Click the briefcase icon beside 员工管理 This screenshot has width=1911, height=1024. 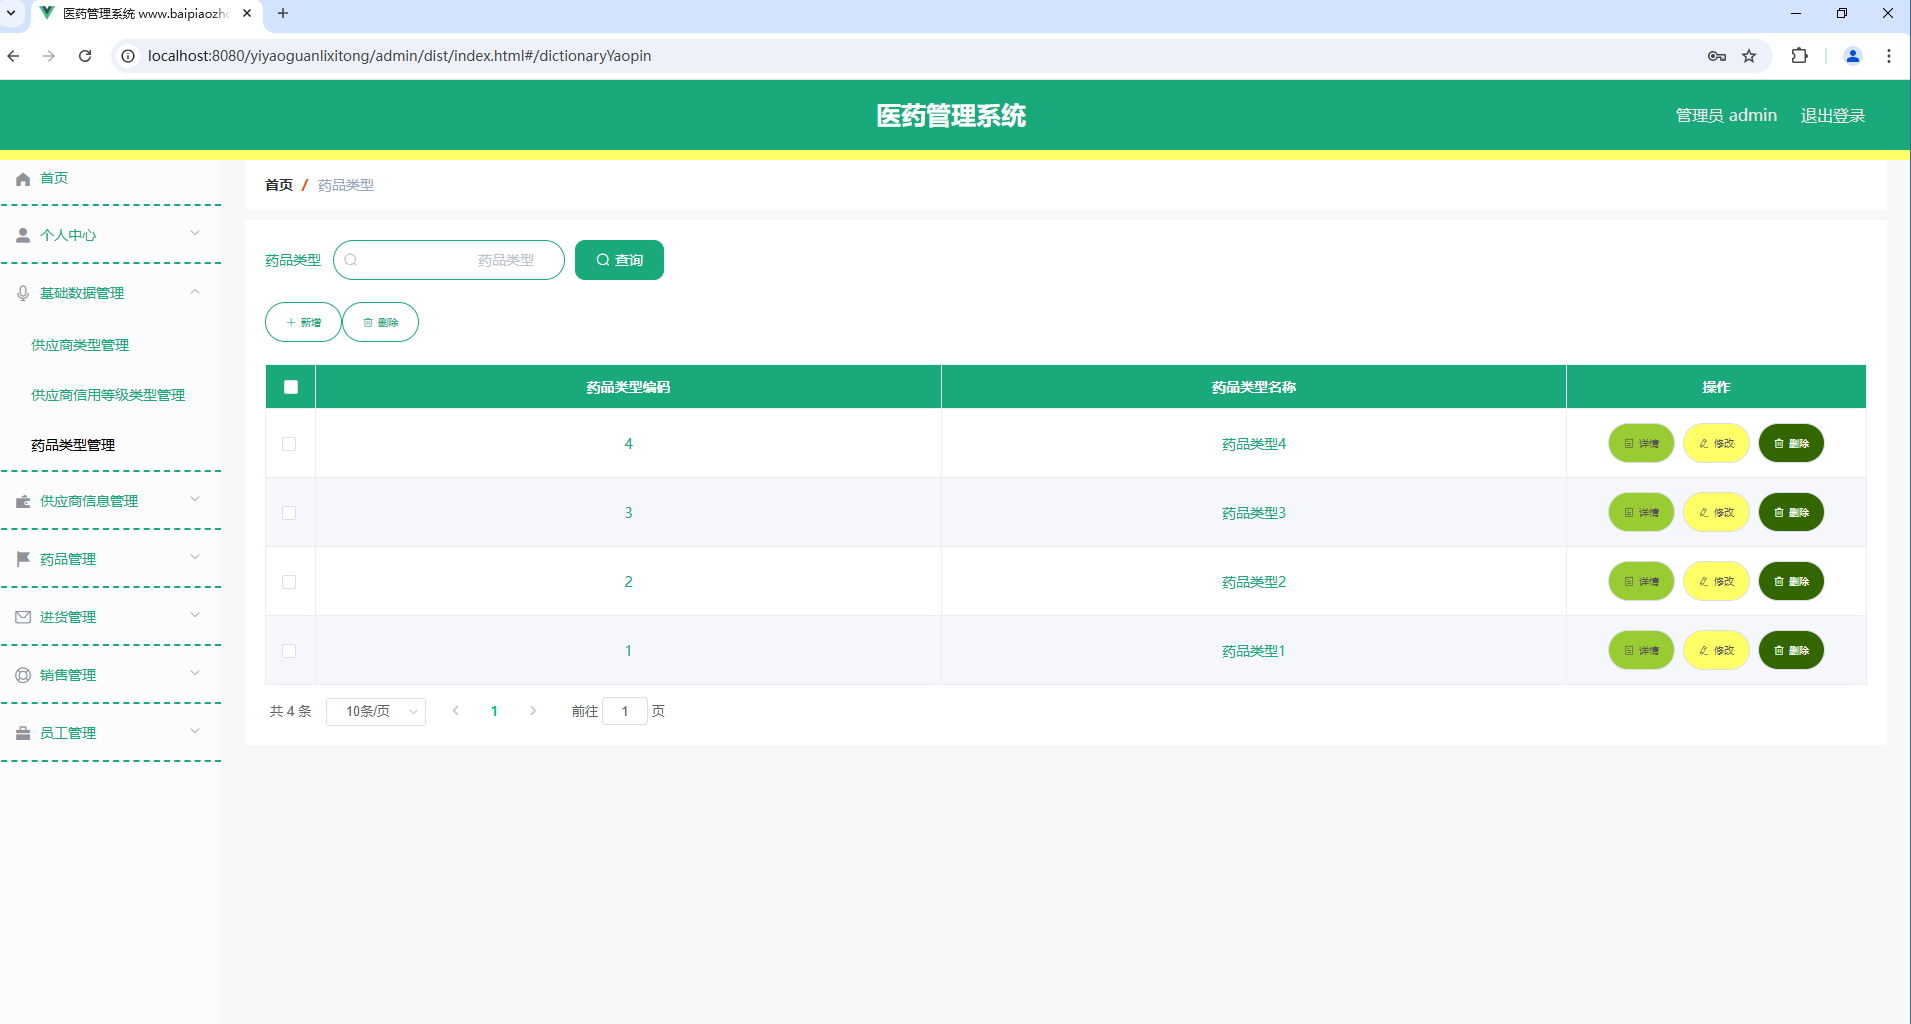click(22, 732)
